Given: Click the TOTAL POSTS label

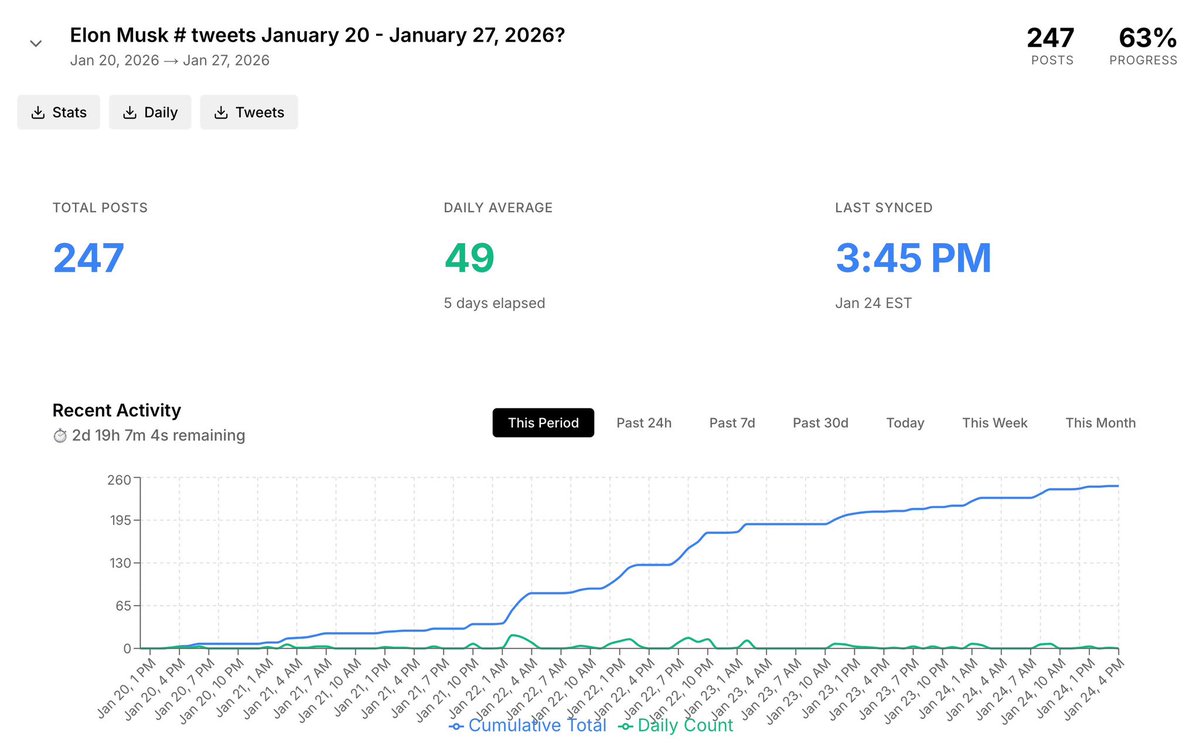Looking at the screenshot, I should 100,208.
